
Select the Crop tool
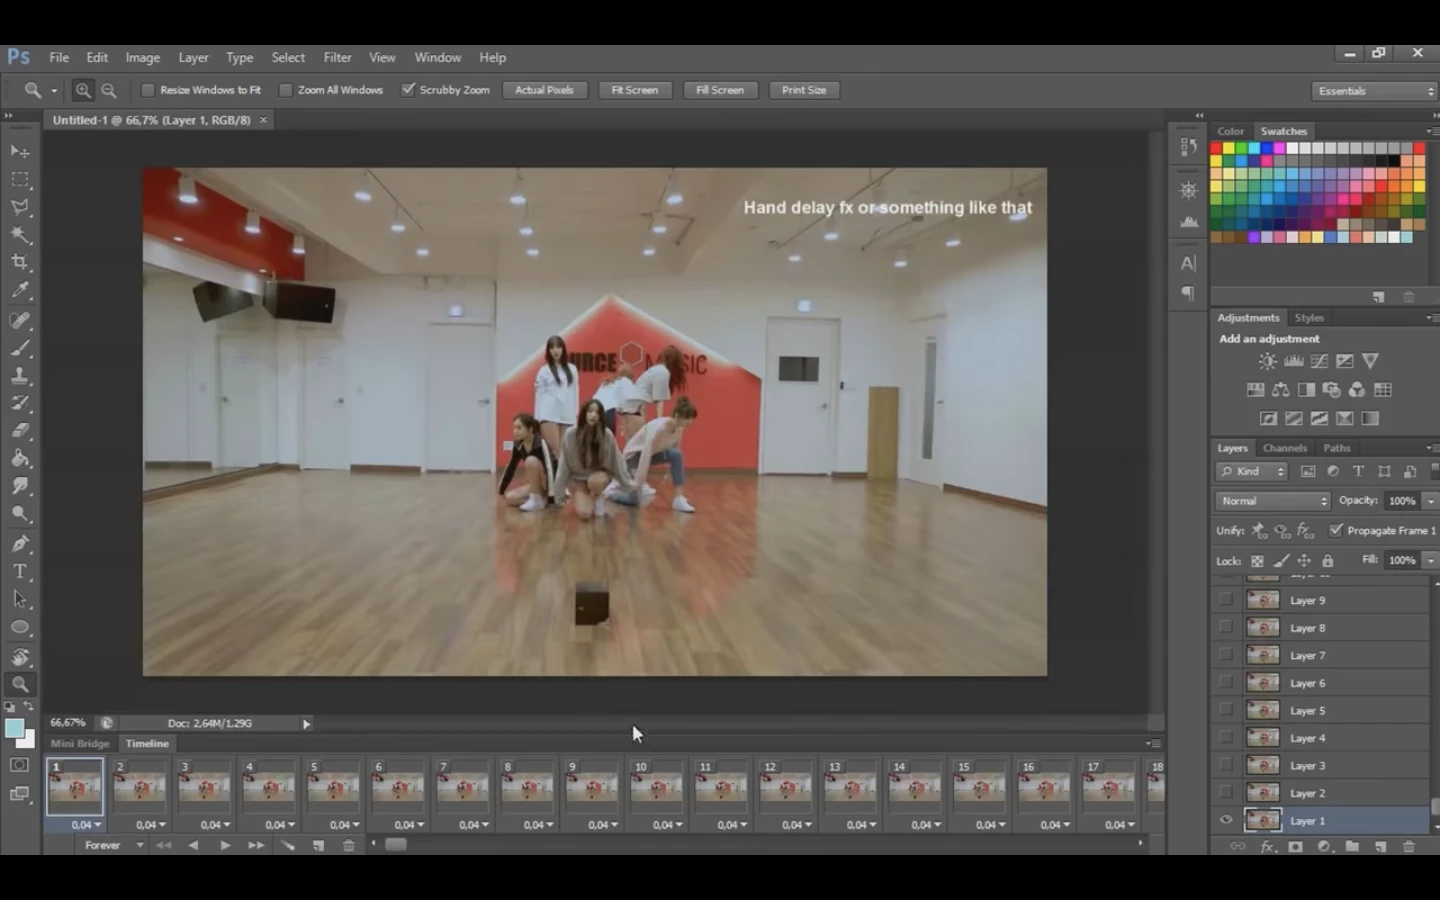(x=20, y=262)
